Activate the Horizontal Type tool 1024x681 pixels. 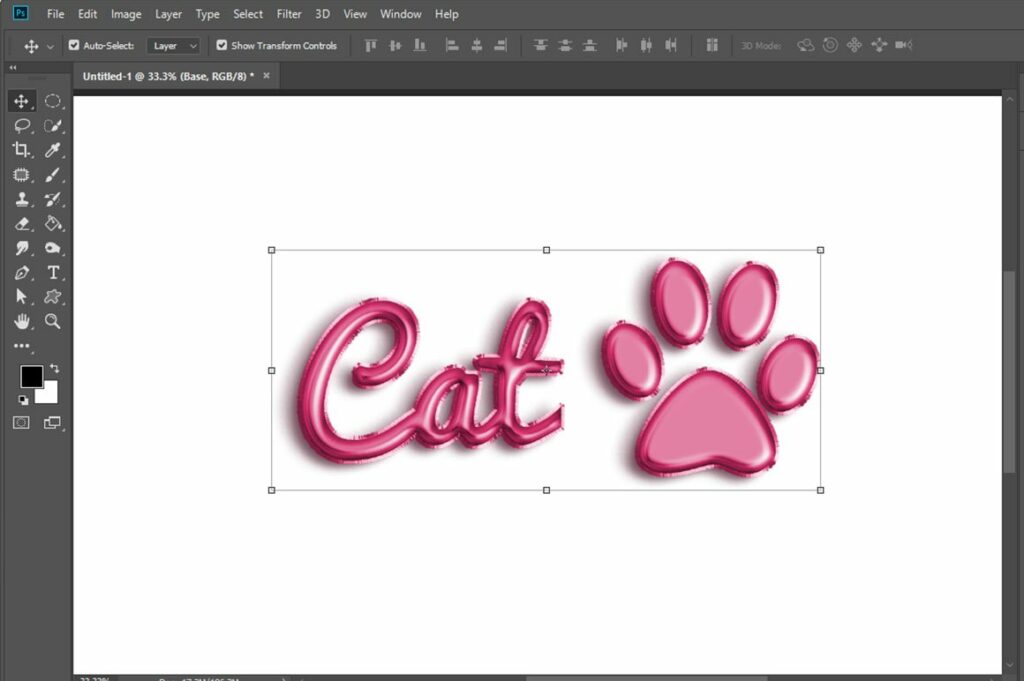[53, 272]
